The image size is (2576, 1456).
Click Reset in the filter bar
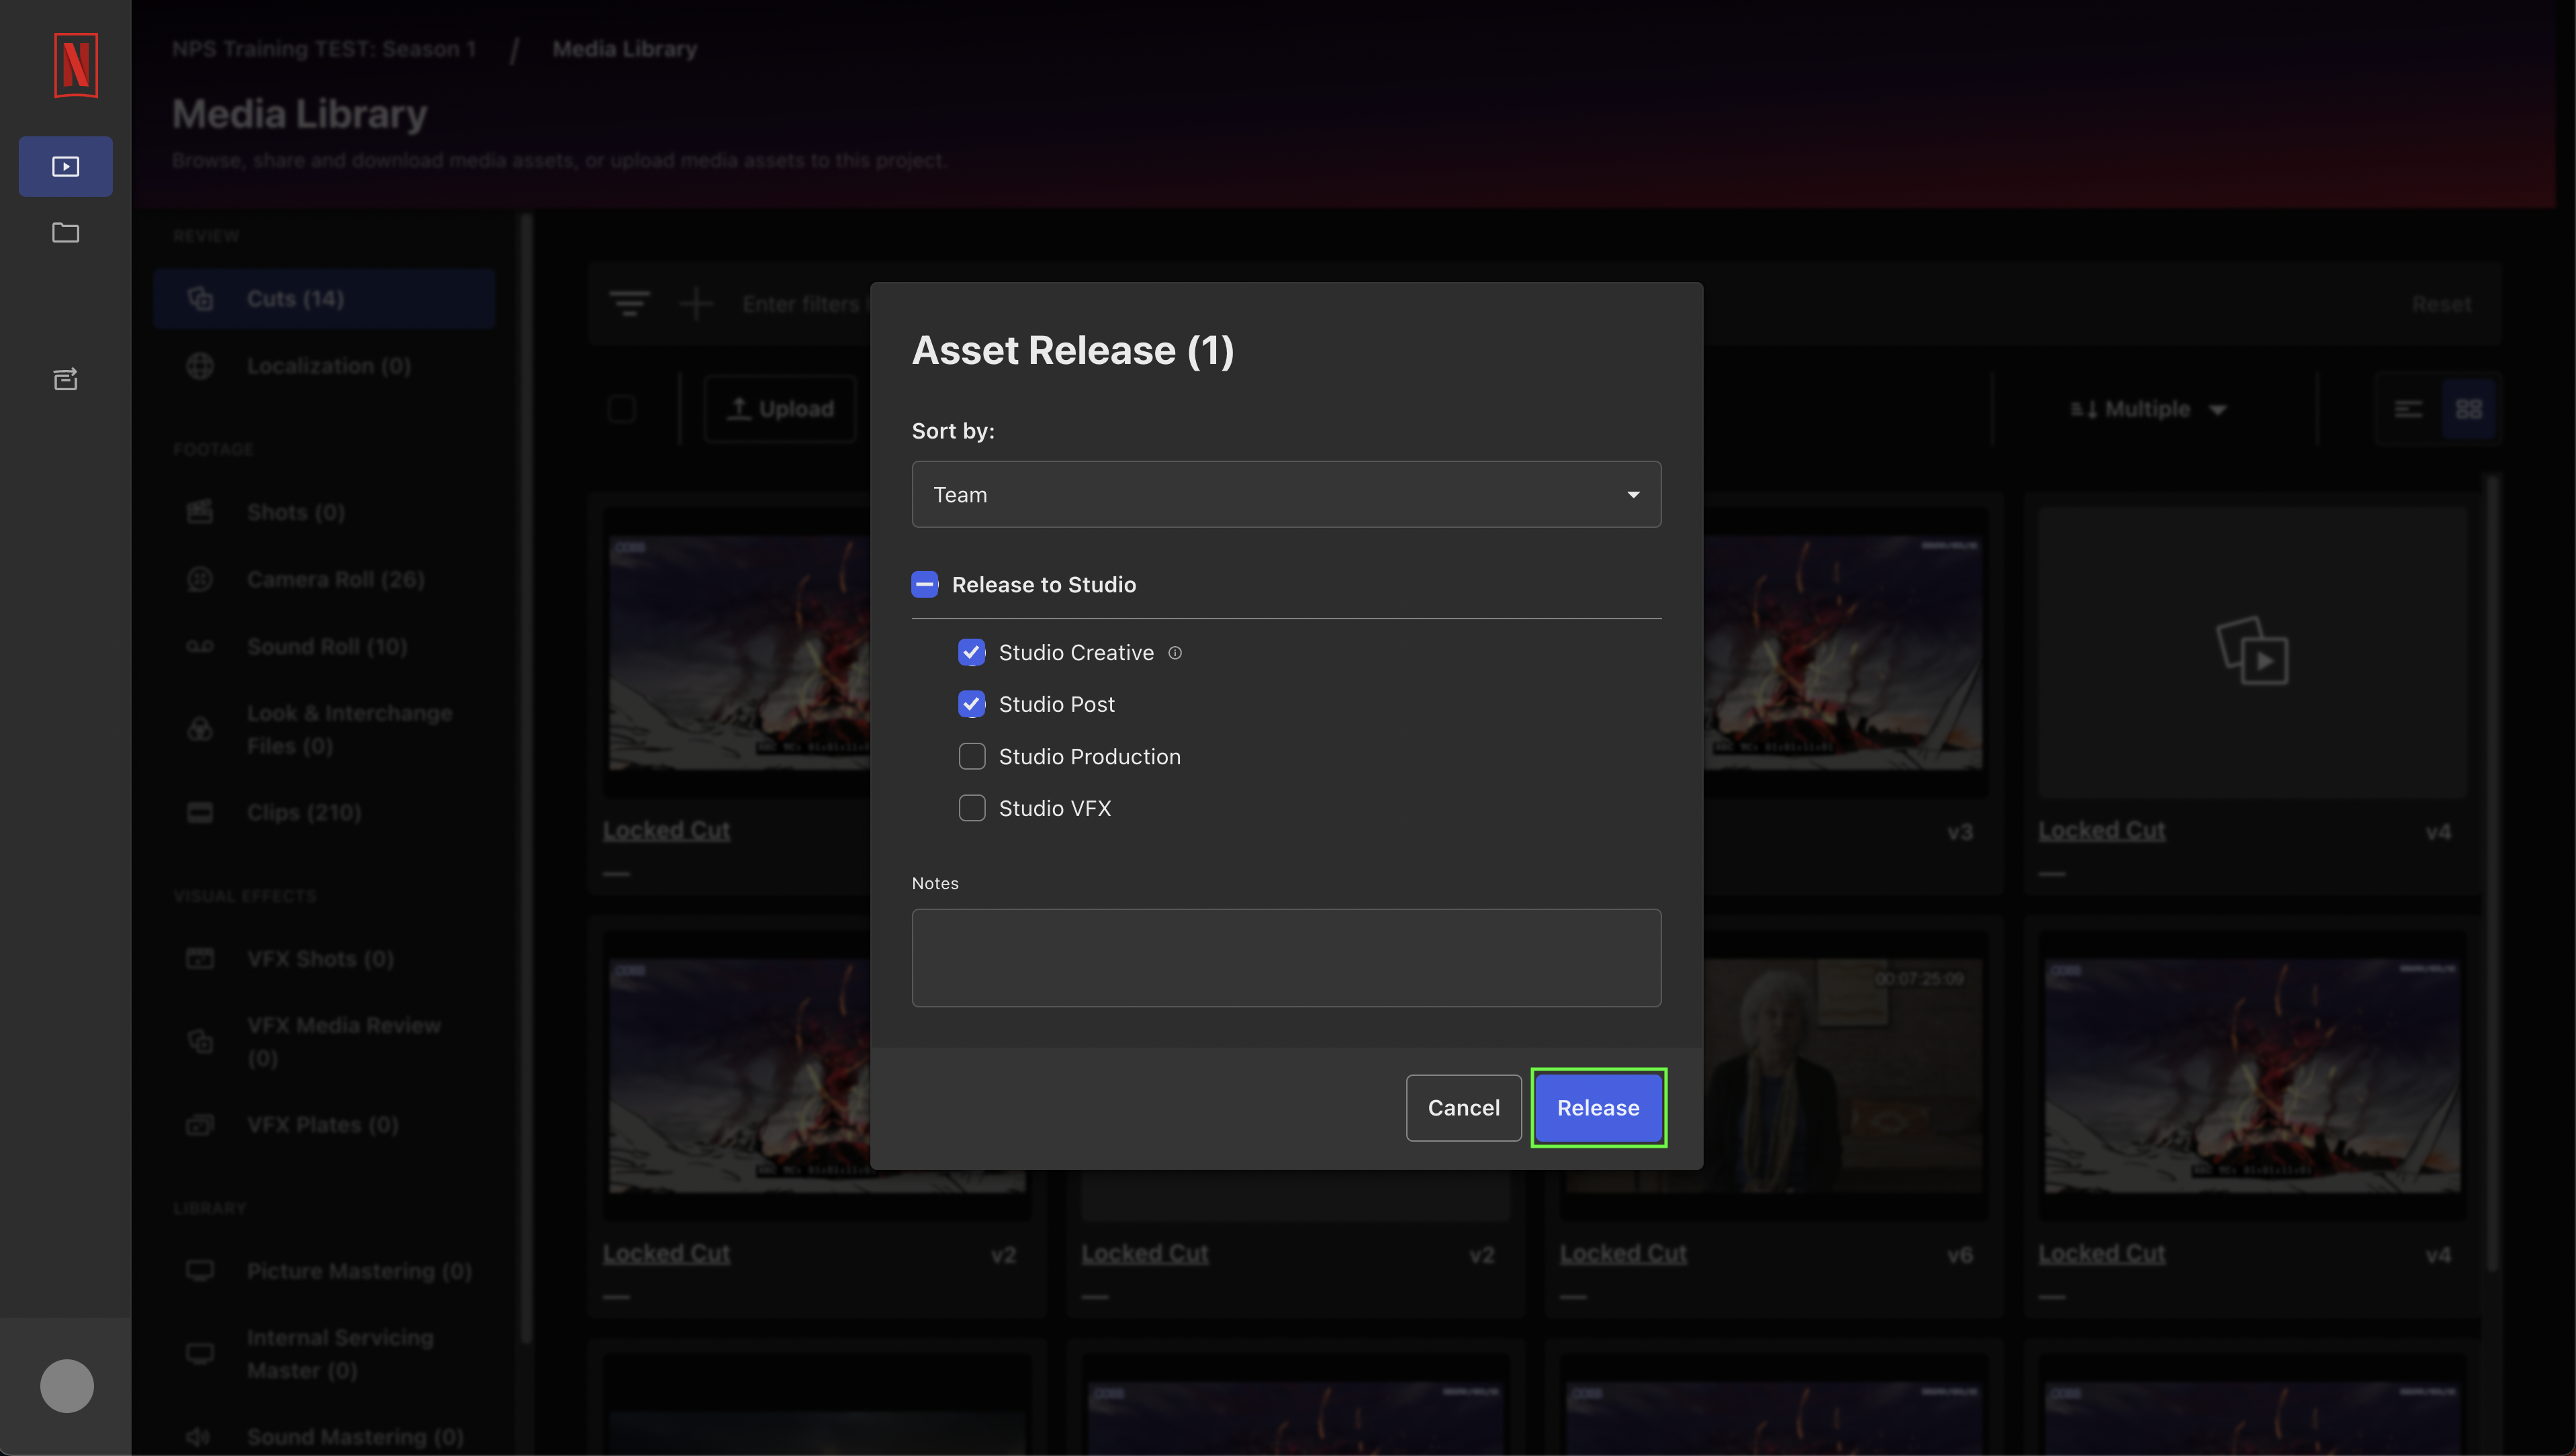coord(2441,304)
